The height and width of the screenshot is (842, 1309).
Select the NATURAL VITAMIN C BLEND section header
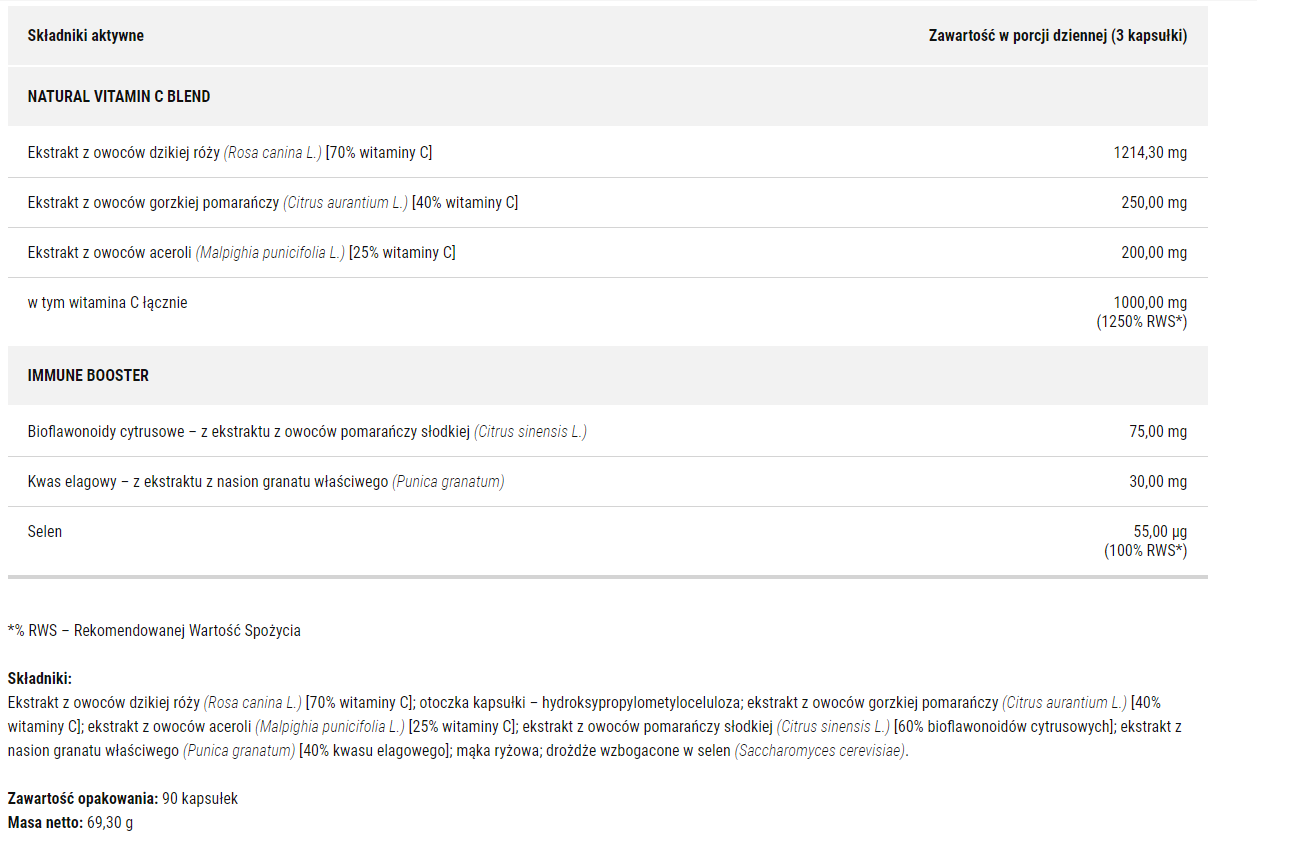608,97
